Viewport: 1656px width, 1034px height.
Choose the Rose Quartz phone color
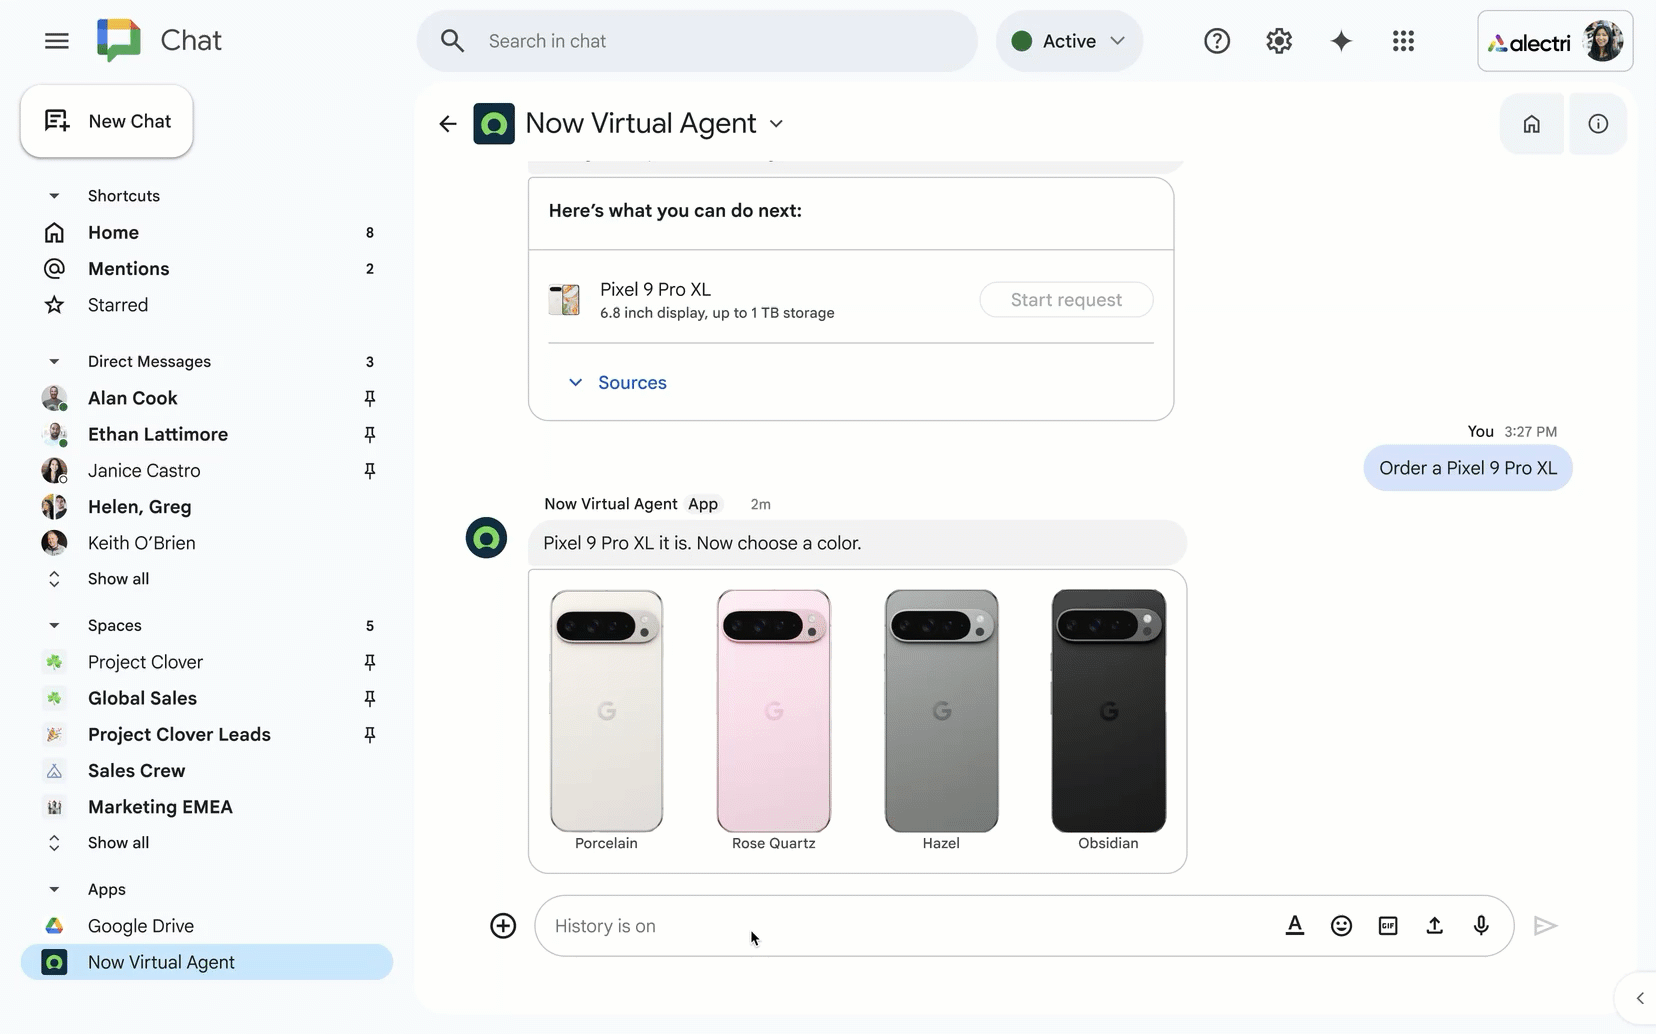tap(773, 712)
